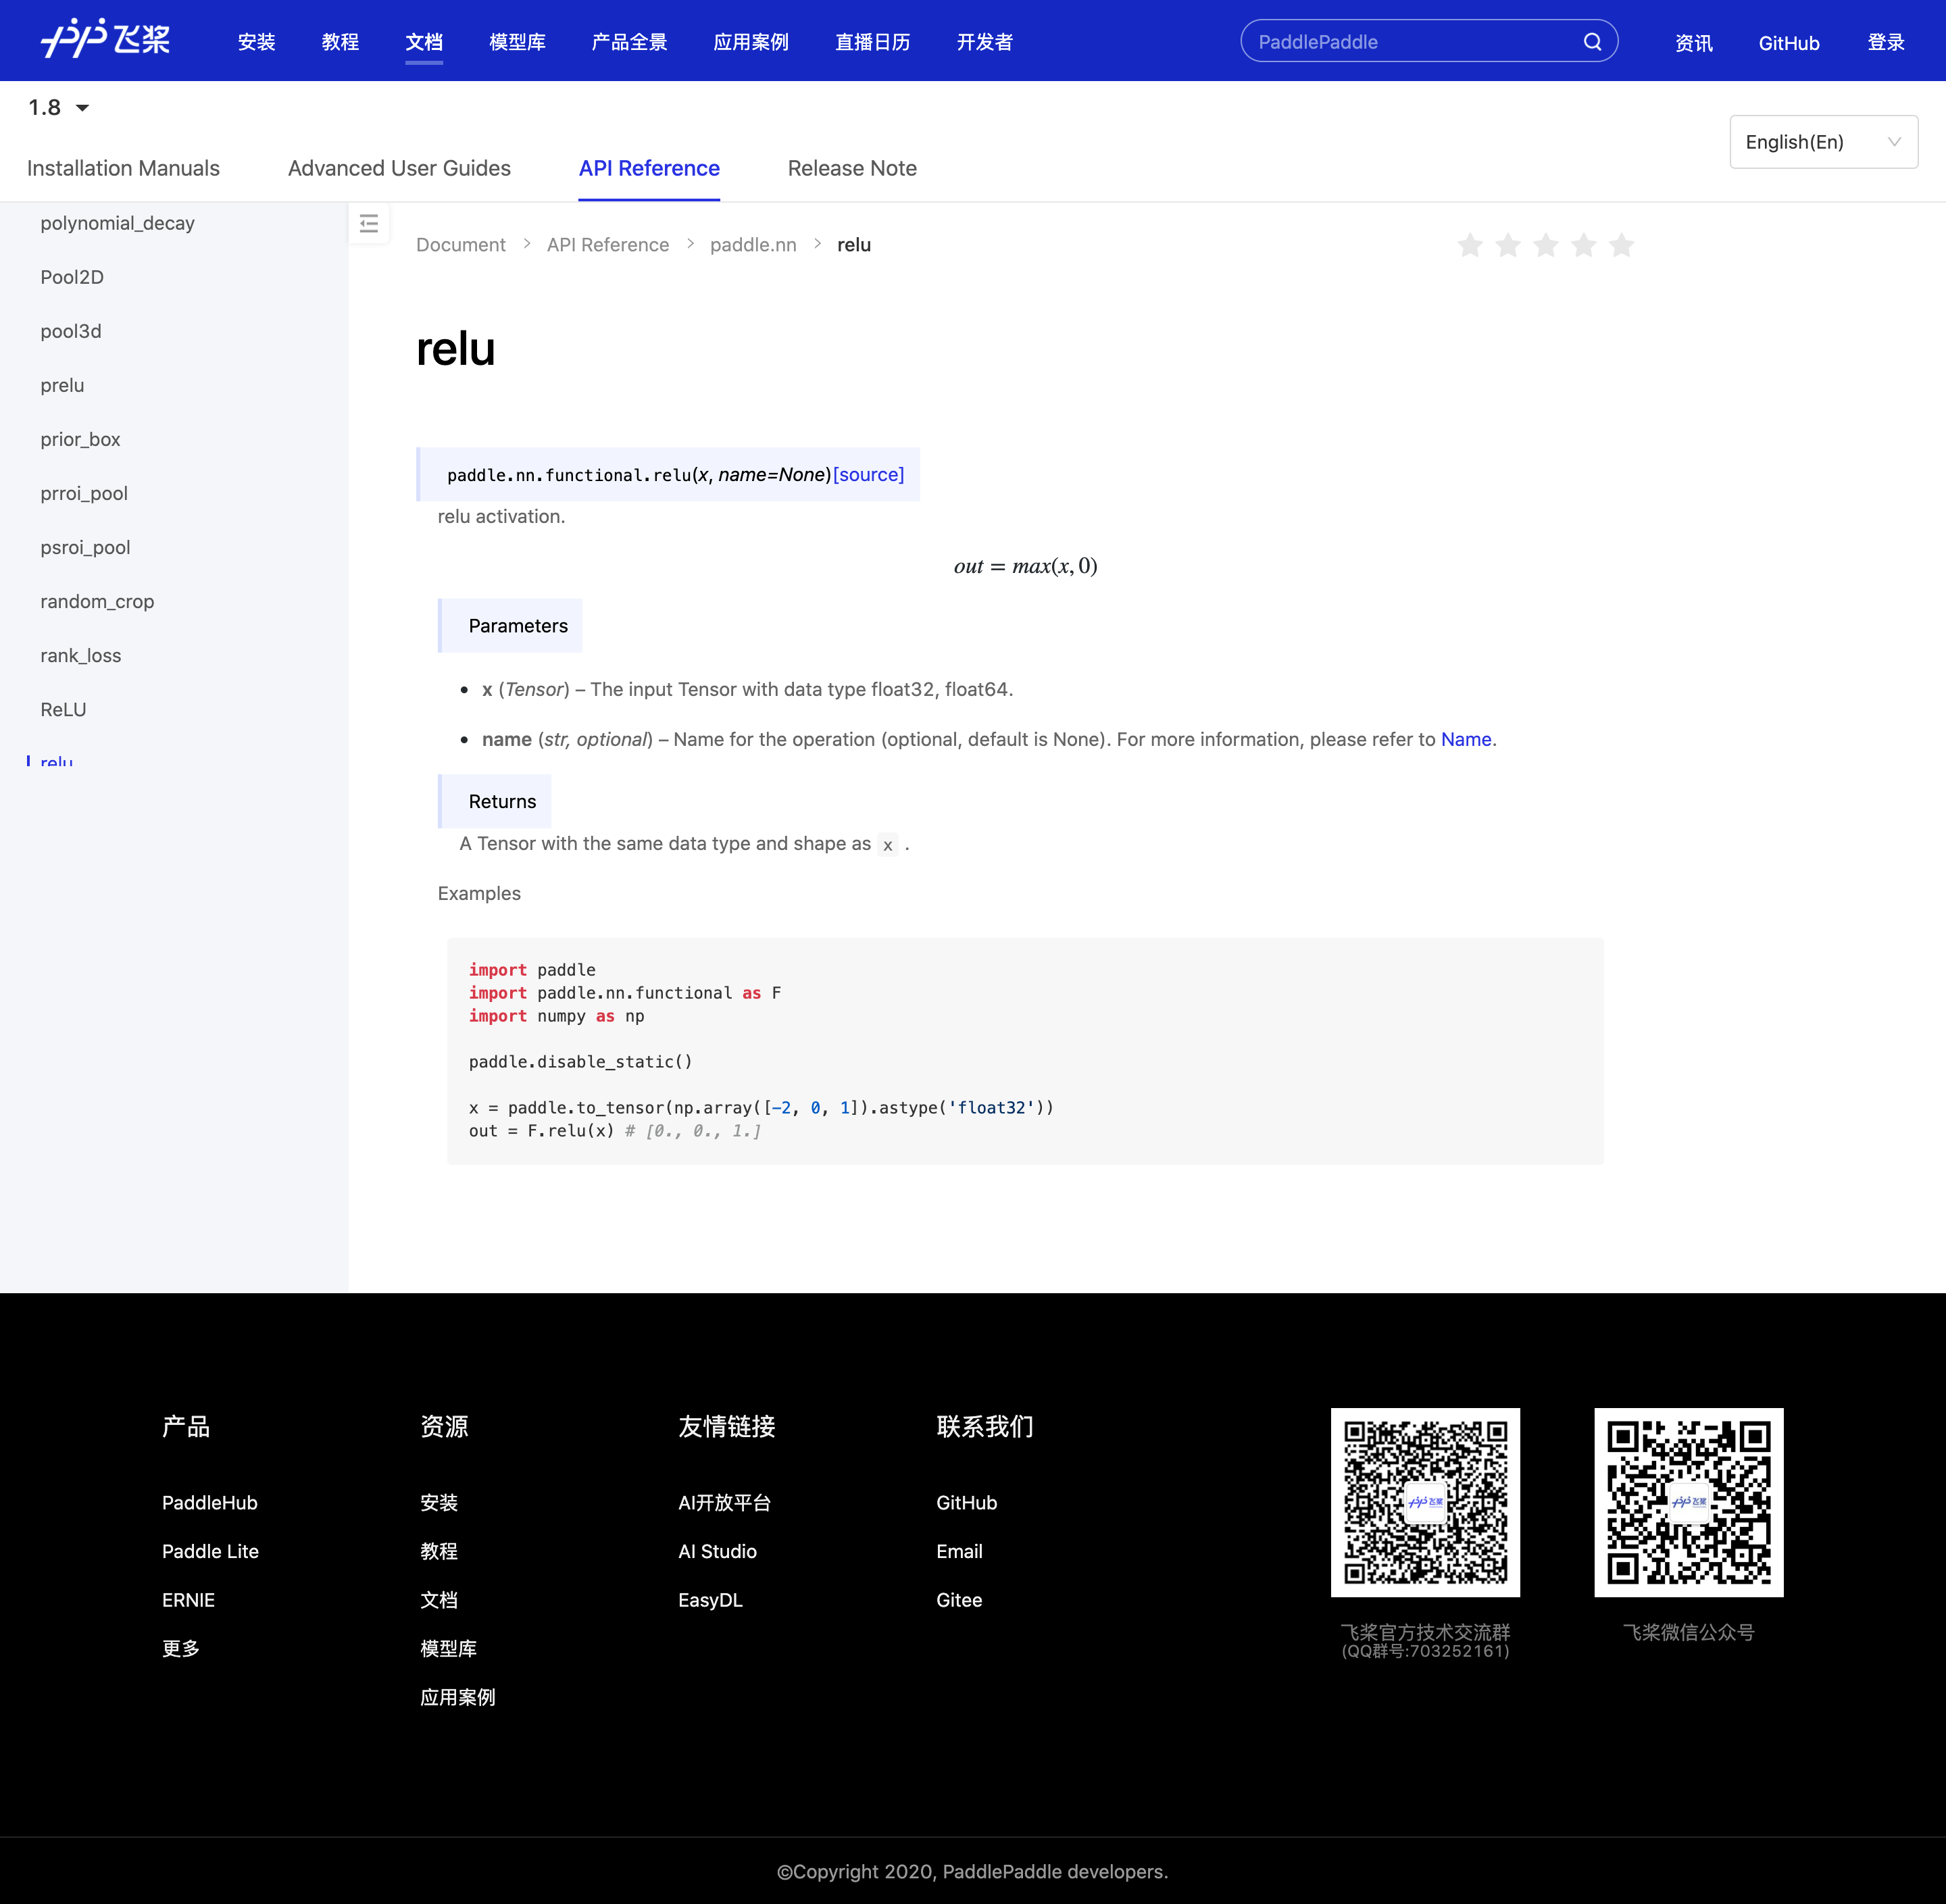The image size is (1946, 1904).
Task: Click the breadcrumb chevron after Document
Action: [x=526, y=244]
